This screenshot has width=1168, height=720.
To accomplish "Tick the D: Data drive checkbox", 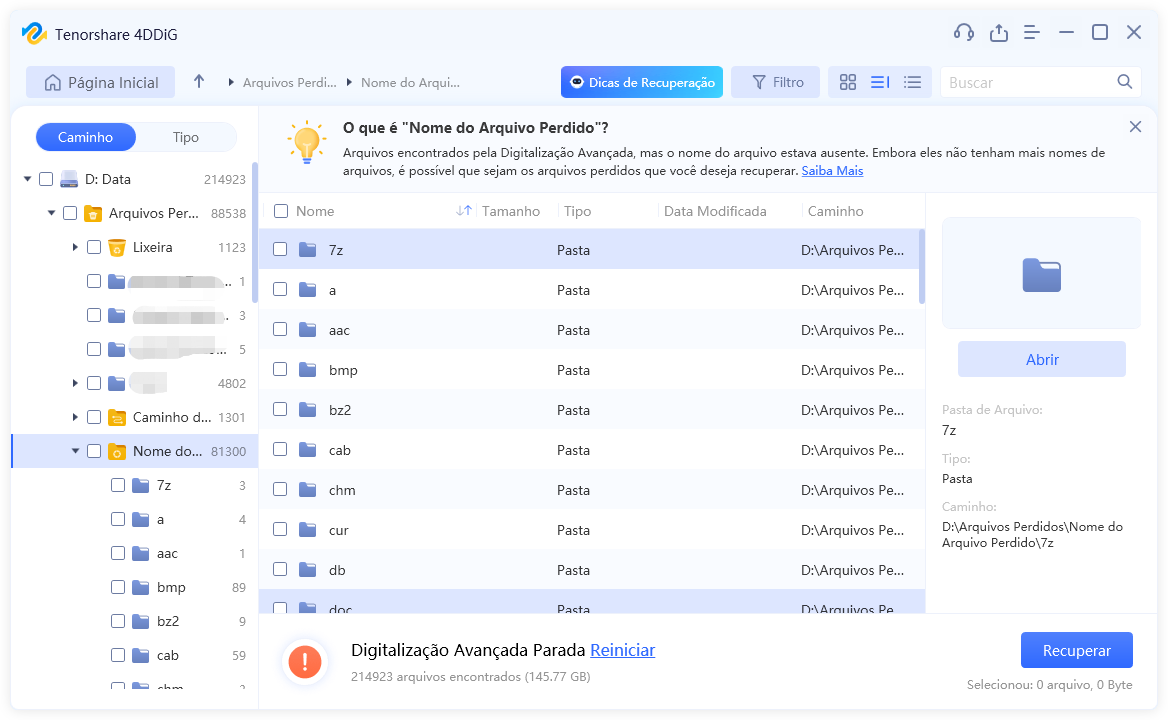I will (46, 180).
